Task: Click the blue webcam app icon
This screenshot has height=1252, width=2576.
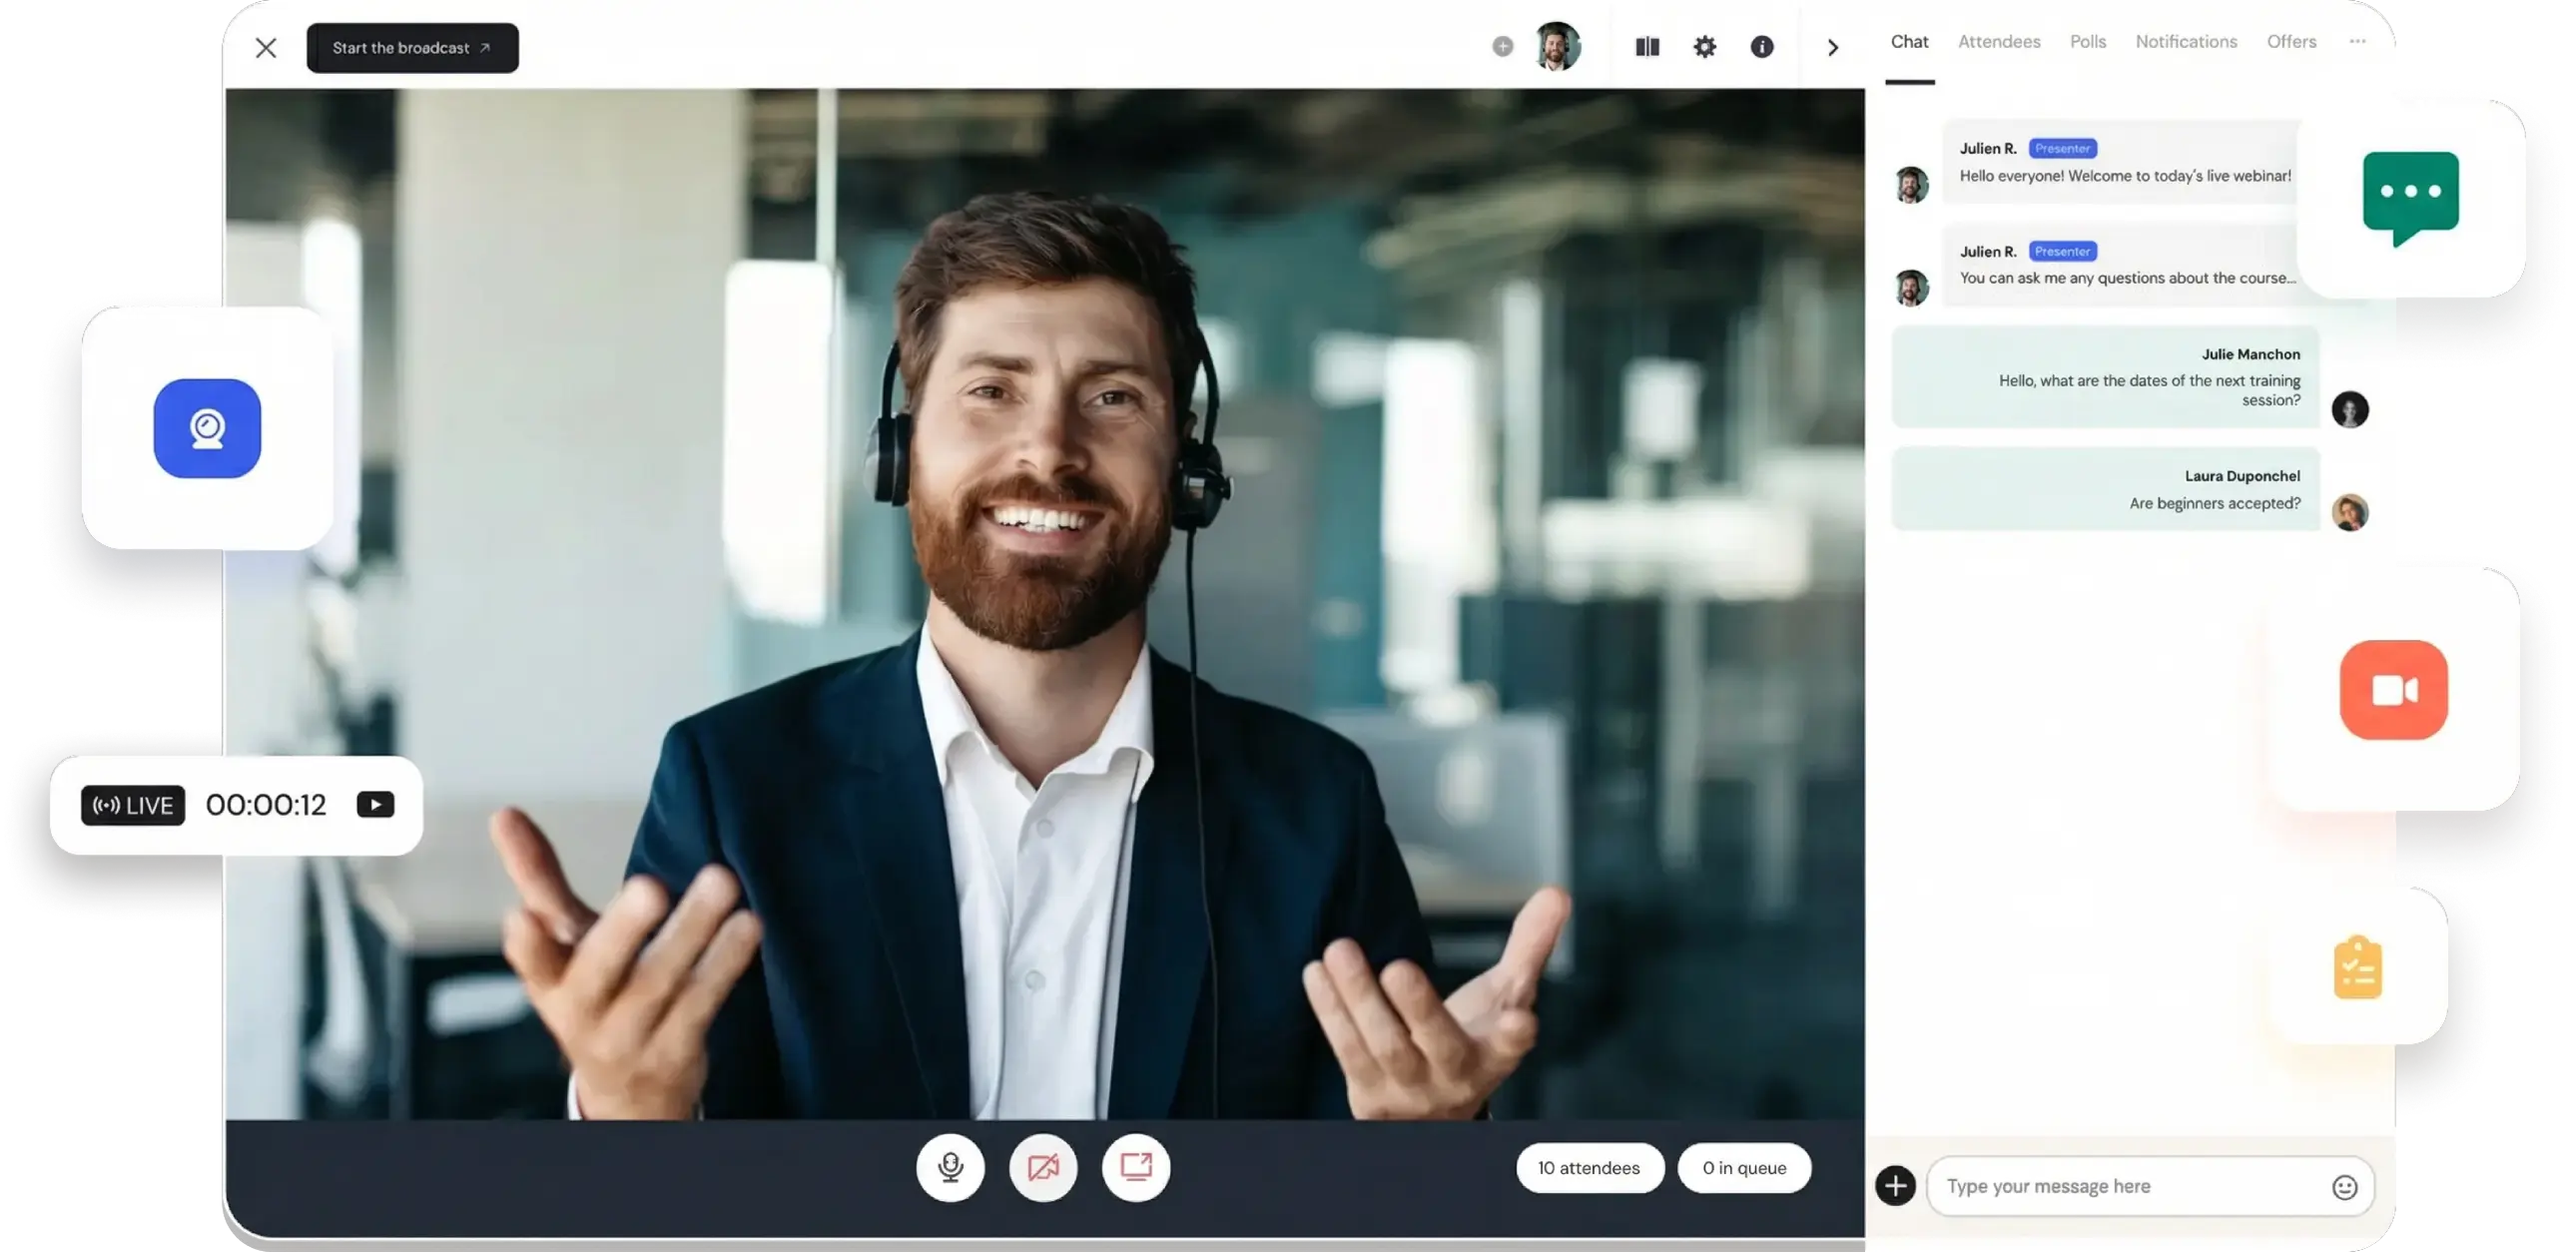Action: coord(206,428)
